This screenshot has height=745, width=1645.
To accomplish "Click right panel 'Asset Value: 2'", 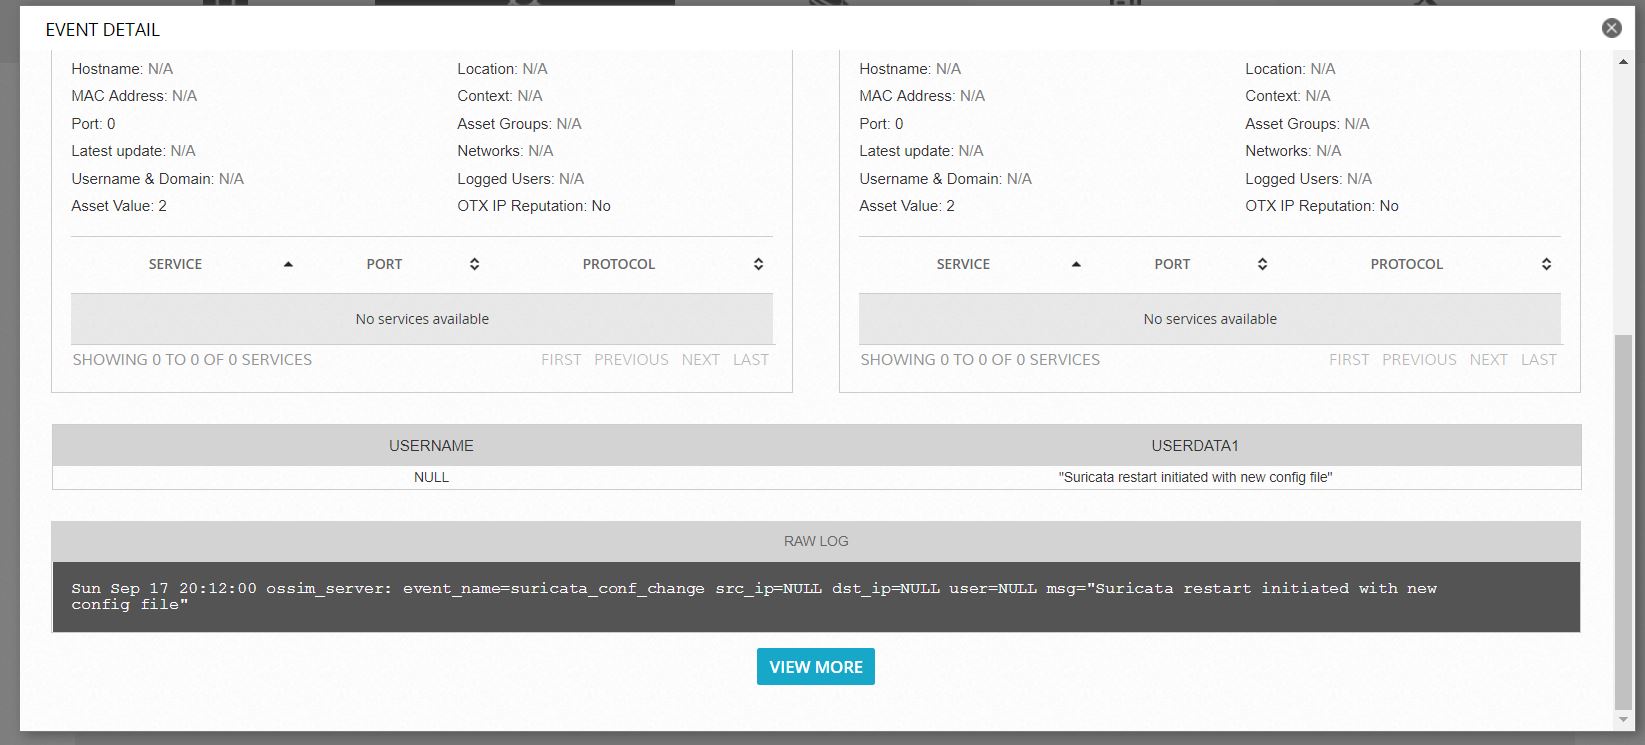I will 907,206.
